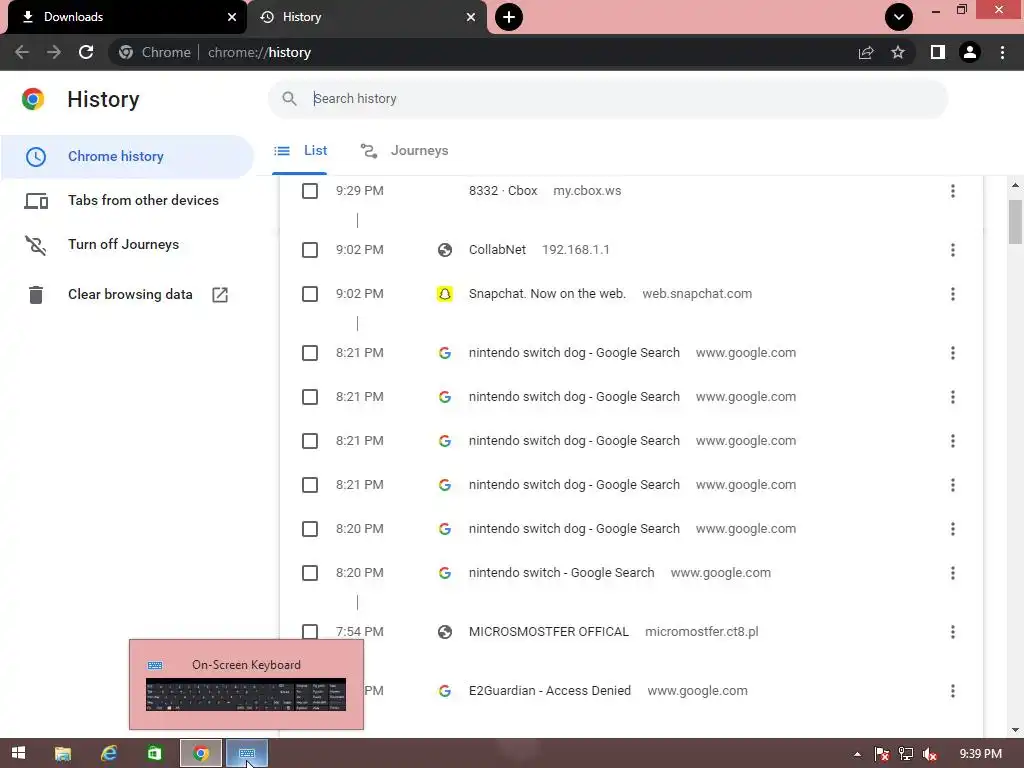The height and width of the screenshot is (768, 1024).
Task: Open actions menu for 8332 Cbox entry
Action: point(953,191)
